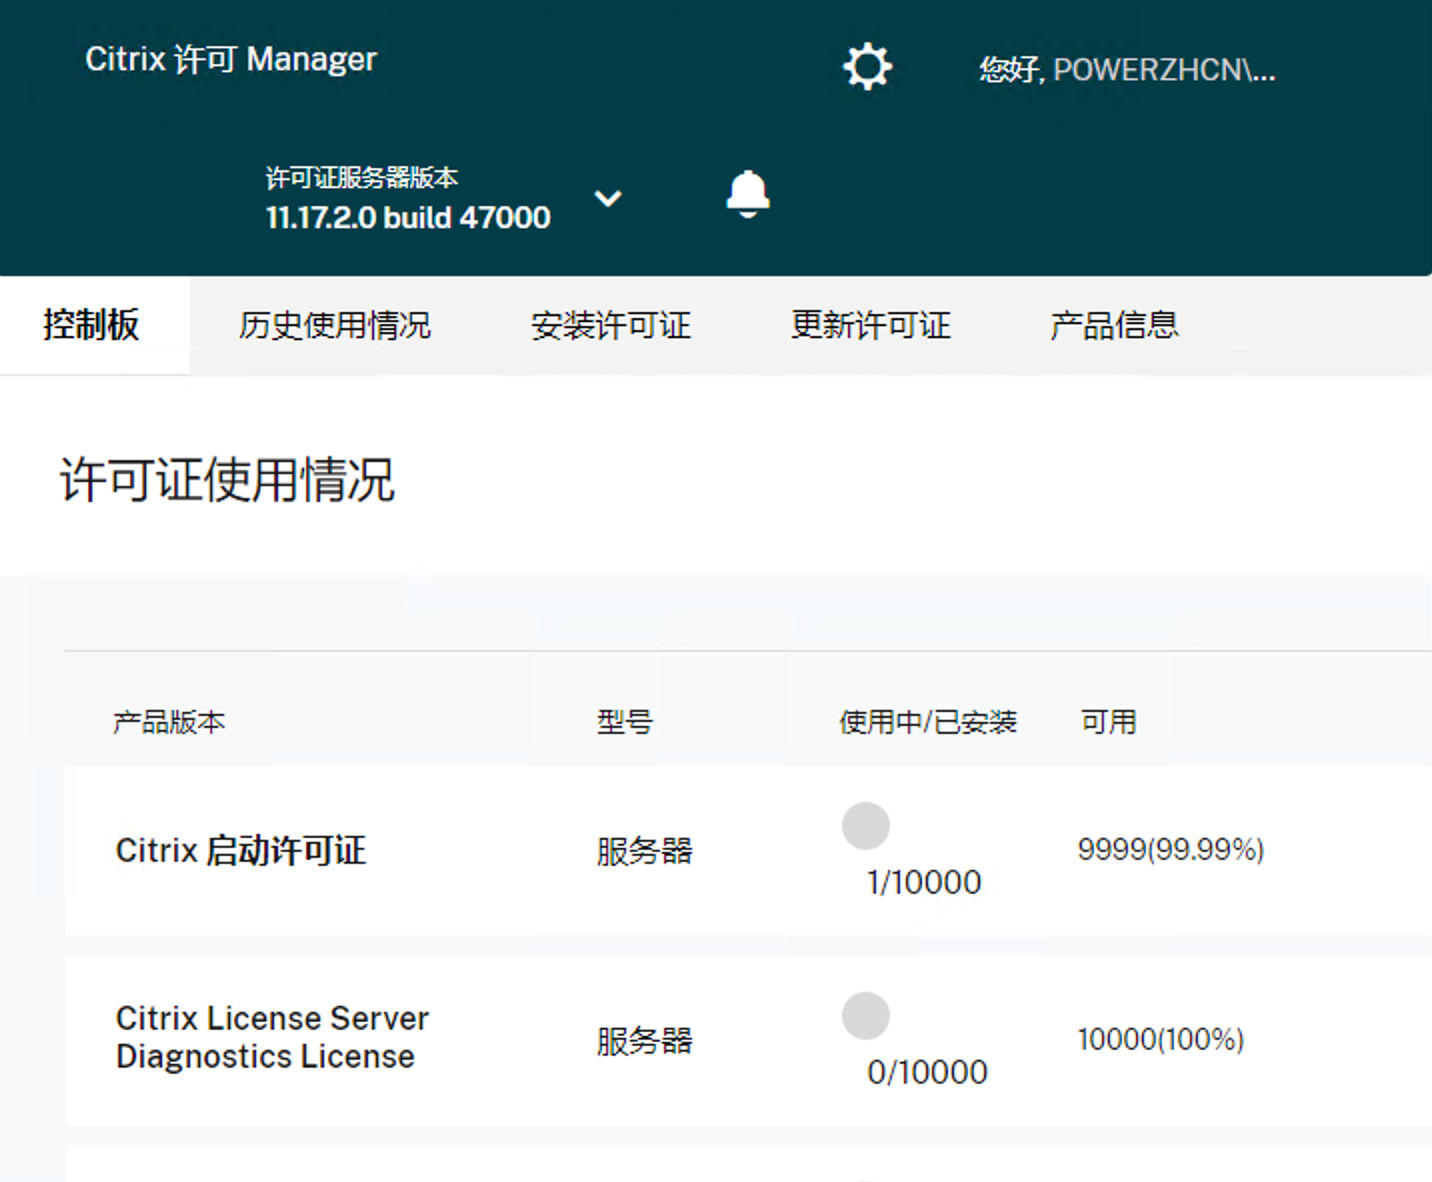Click the 1/10000 in-use value

924,883
